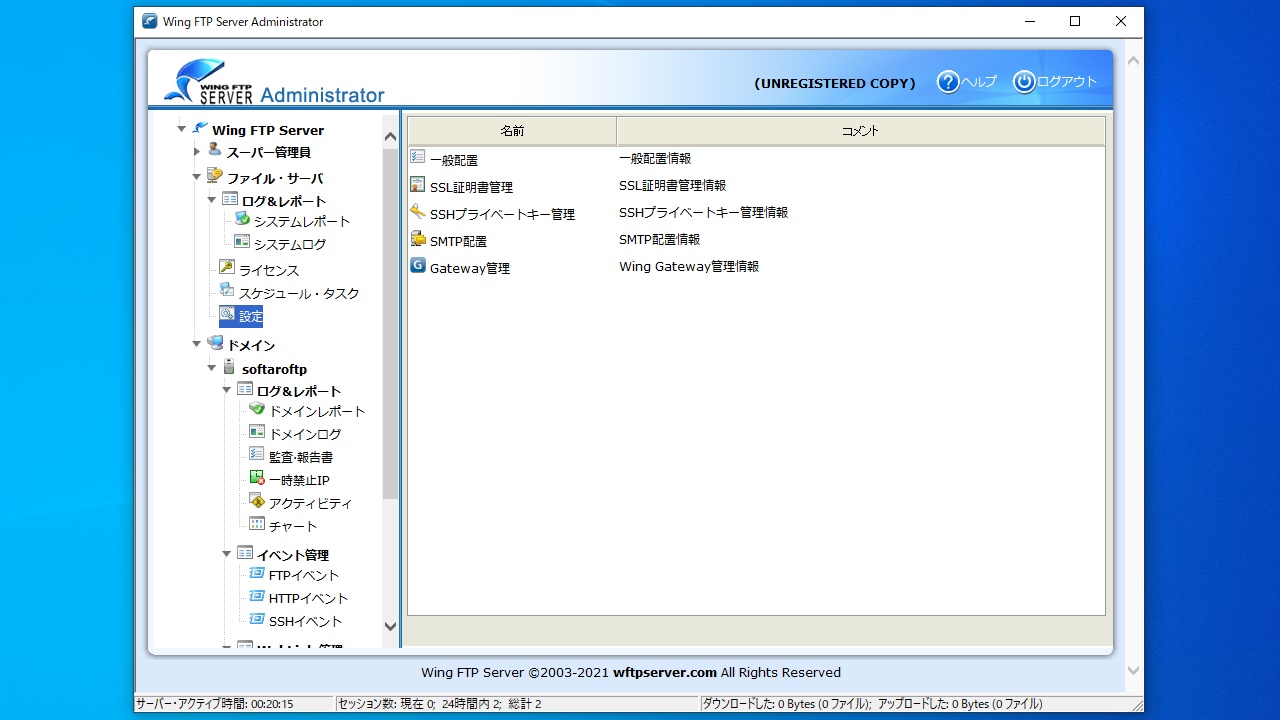Click the tree panel scrollbar thumb
This screenshot has width=1280, height=720.
[390, 324]
